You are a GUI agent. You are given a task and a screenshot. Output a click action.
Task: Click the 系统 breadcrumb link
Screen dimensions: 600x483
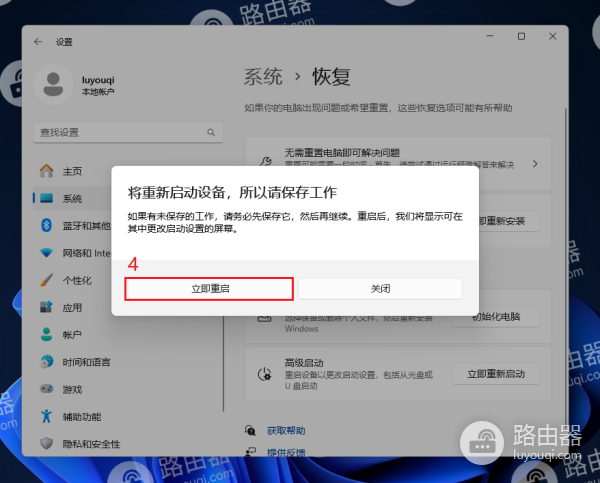[263, 77]
